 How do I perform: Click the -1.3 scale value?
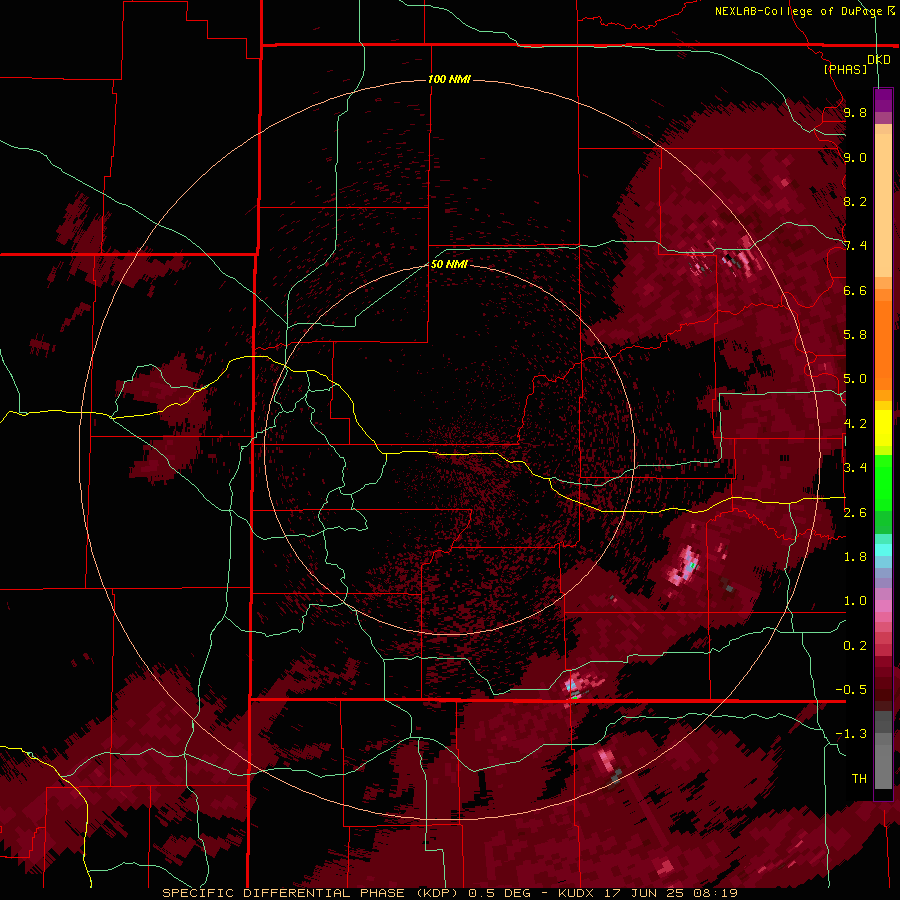(x=851, y=734)
